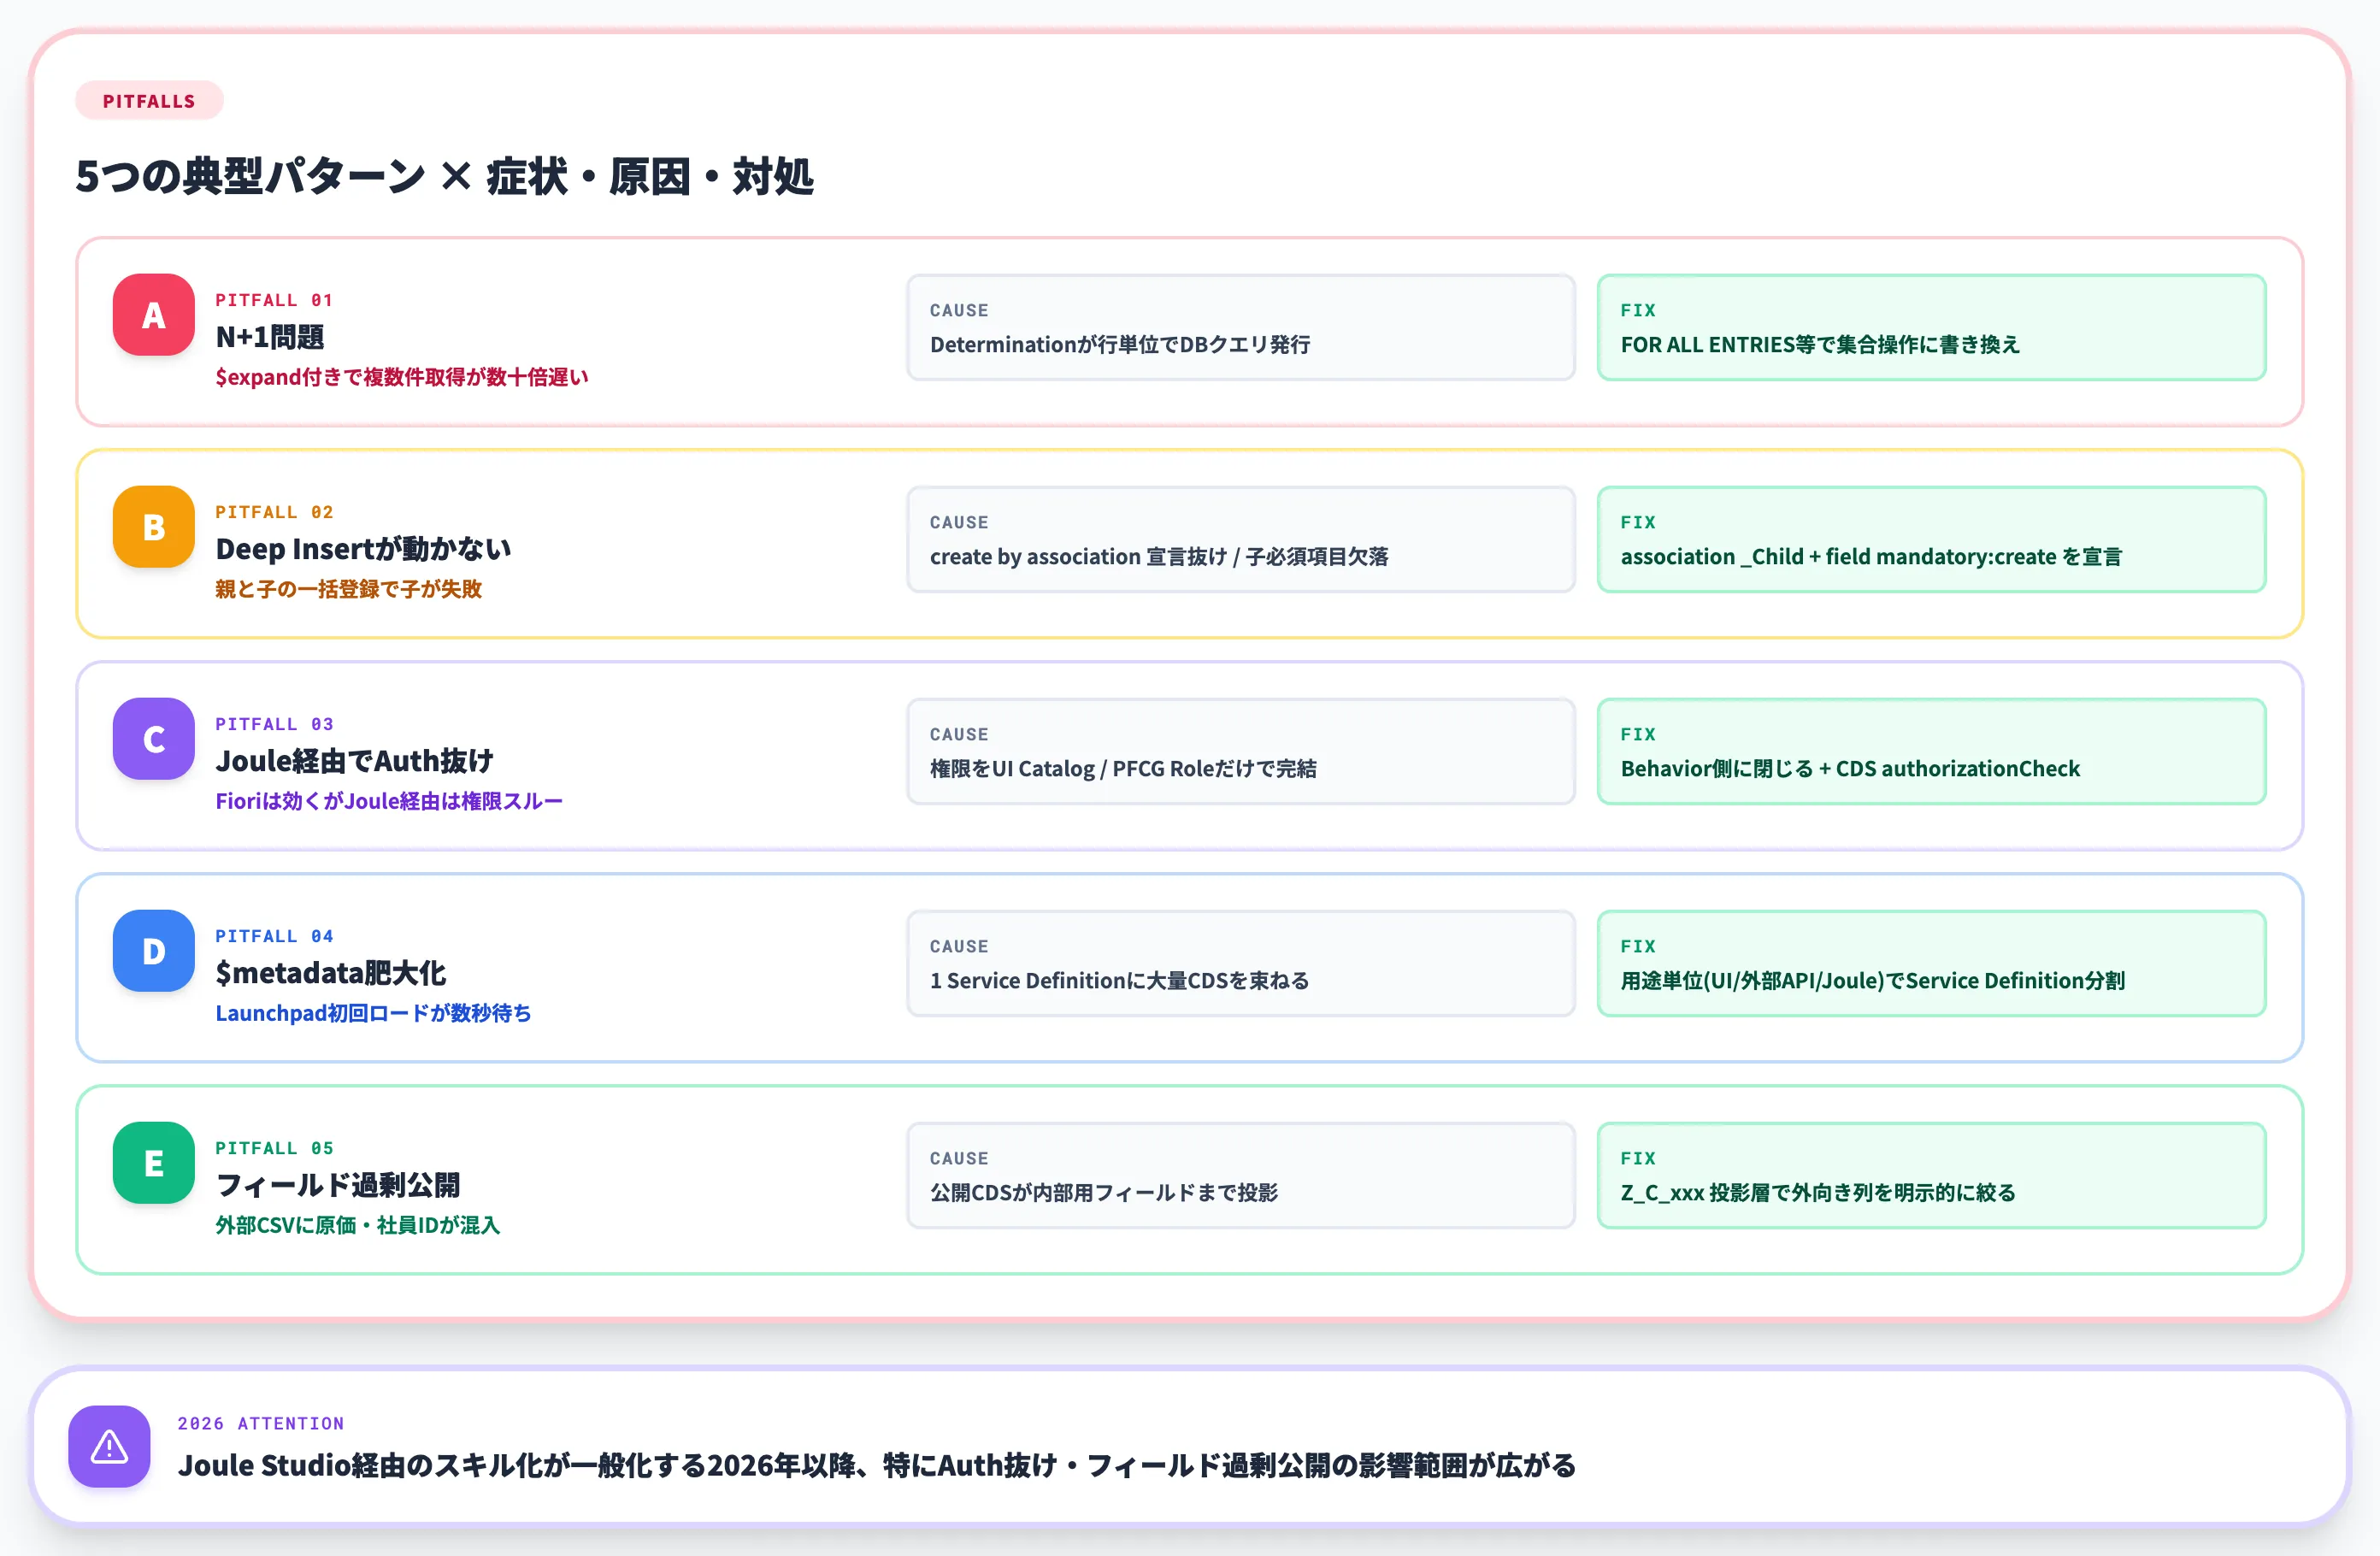This screenshot has width=2380, height=1556.
Task: Click the PITFALL 03 label
Action: tap(274, 724)
